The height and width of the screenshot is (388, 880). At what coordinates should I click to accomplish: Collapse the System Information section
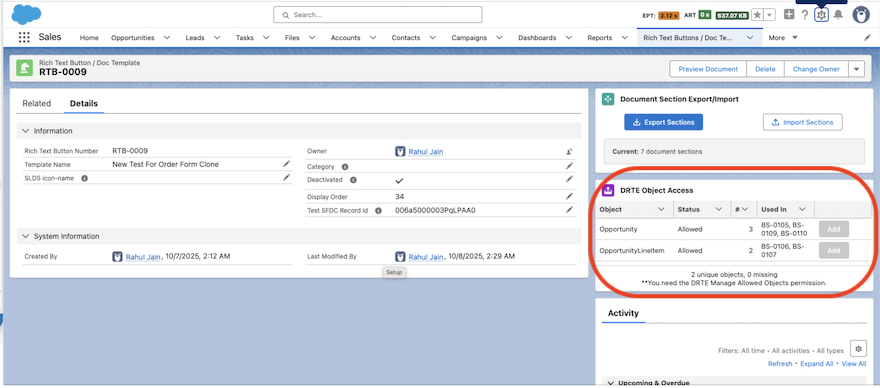[25, 236]
